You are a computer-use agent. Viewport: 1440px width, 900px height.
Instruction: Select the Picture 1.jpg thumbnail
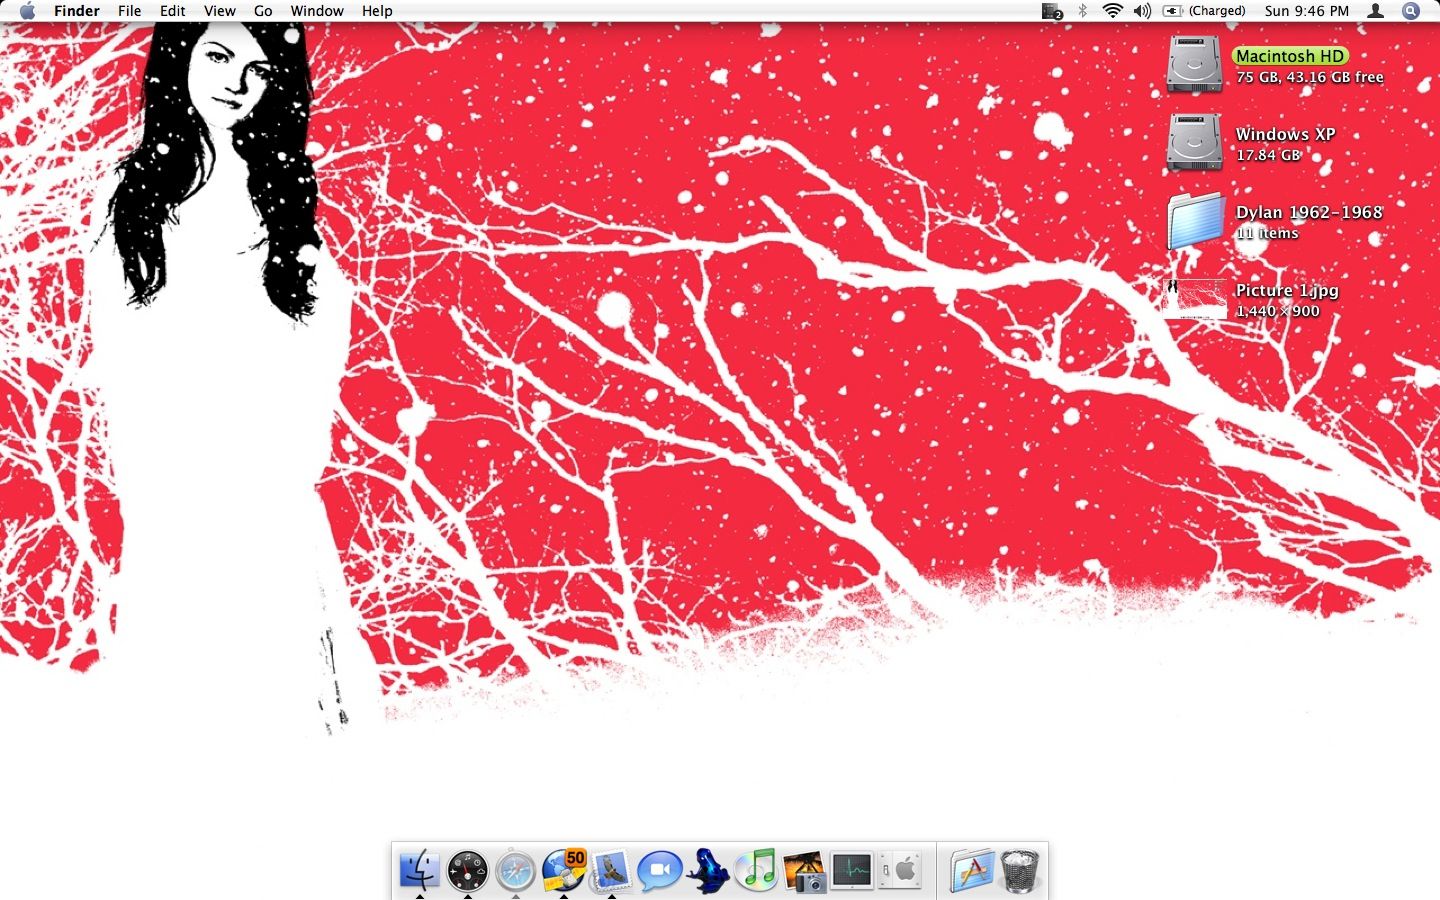pos(1194,299)
